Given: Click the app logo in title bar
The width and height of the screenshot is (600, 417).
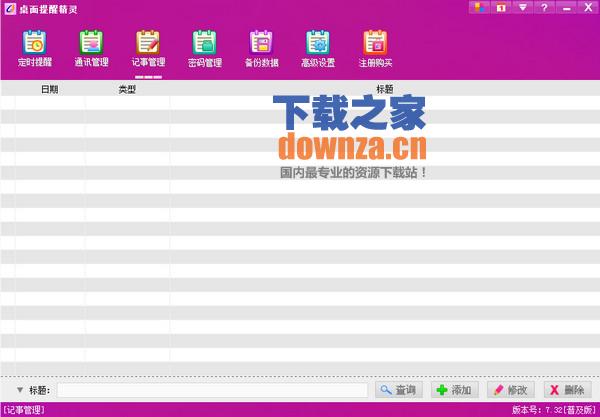Looking at the screenshot, I should coord(10,8).
